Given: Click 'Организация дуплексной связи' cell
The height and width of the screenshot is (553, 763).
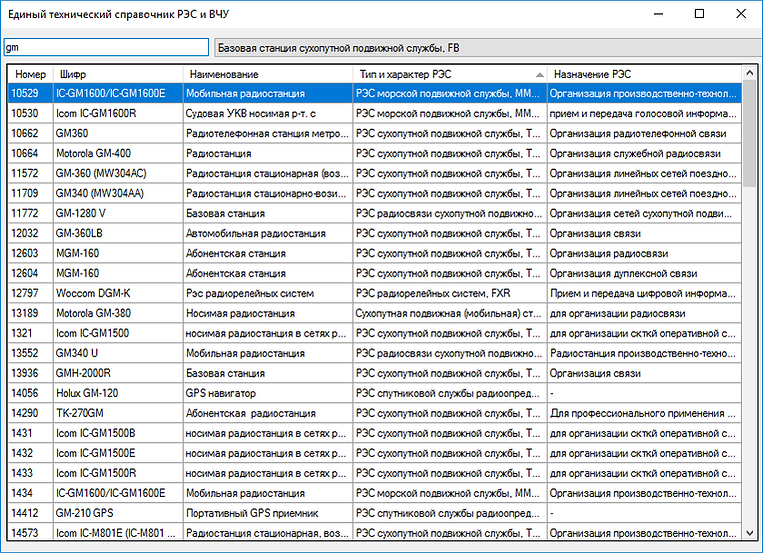Looking at the screenshot, I should (x=644, y=273).
